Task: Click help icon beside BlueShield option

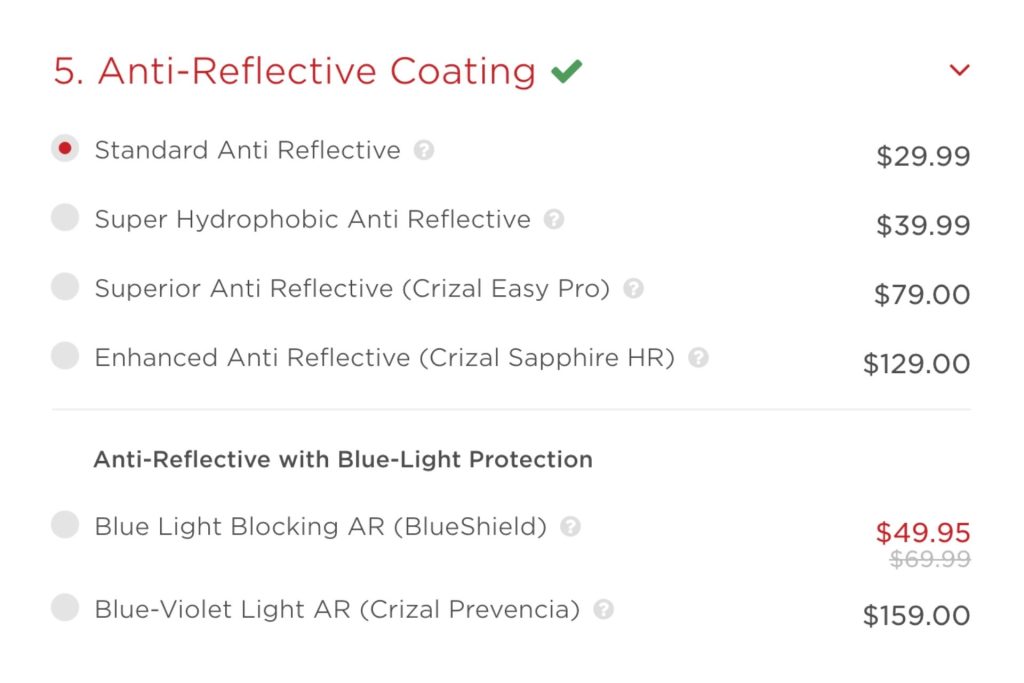Action: point(570,526)
